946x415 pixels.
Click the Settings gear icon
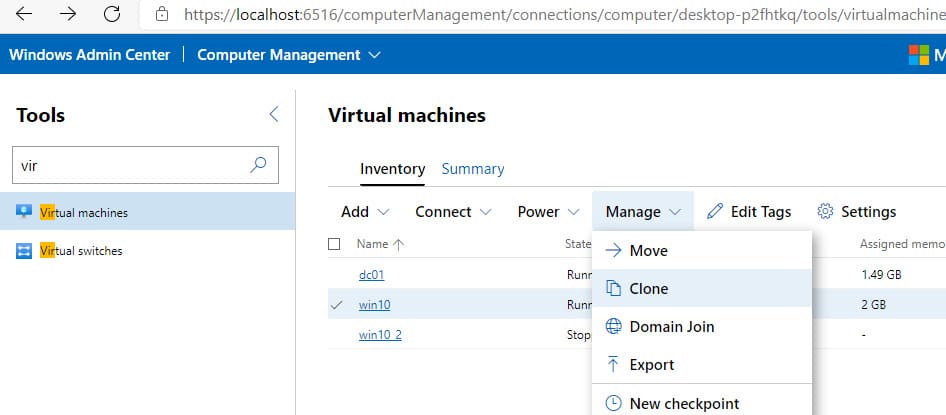[825, 211]
